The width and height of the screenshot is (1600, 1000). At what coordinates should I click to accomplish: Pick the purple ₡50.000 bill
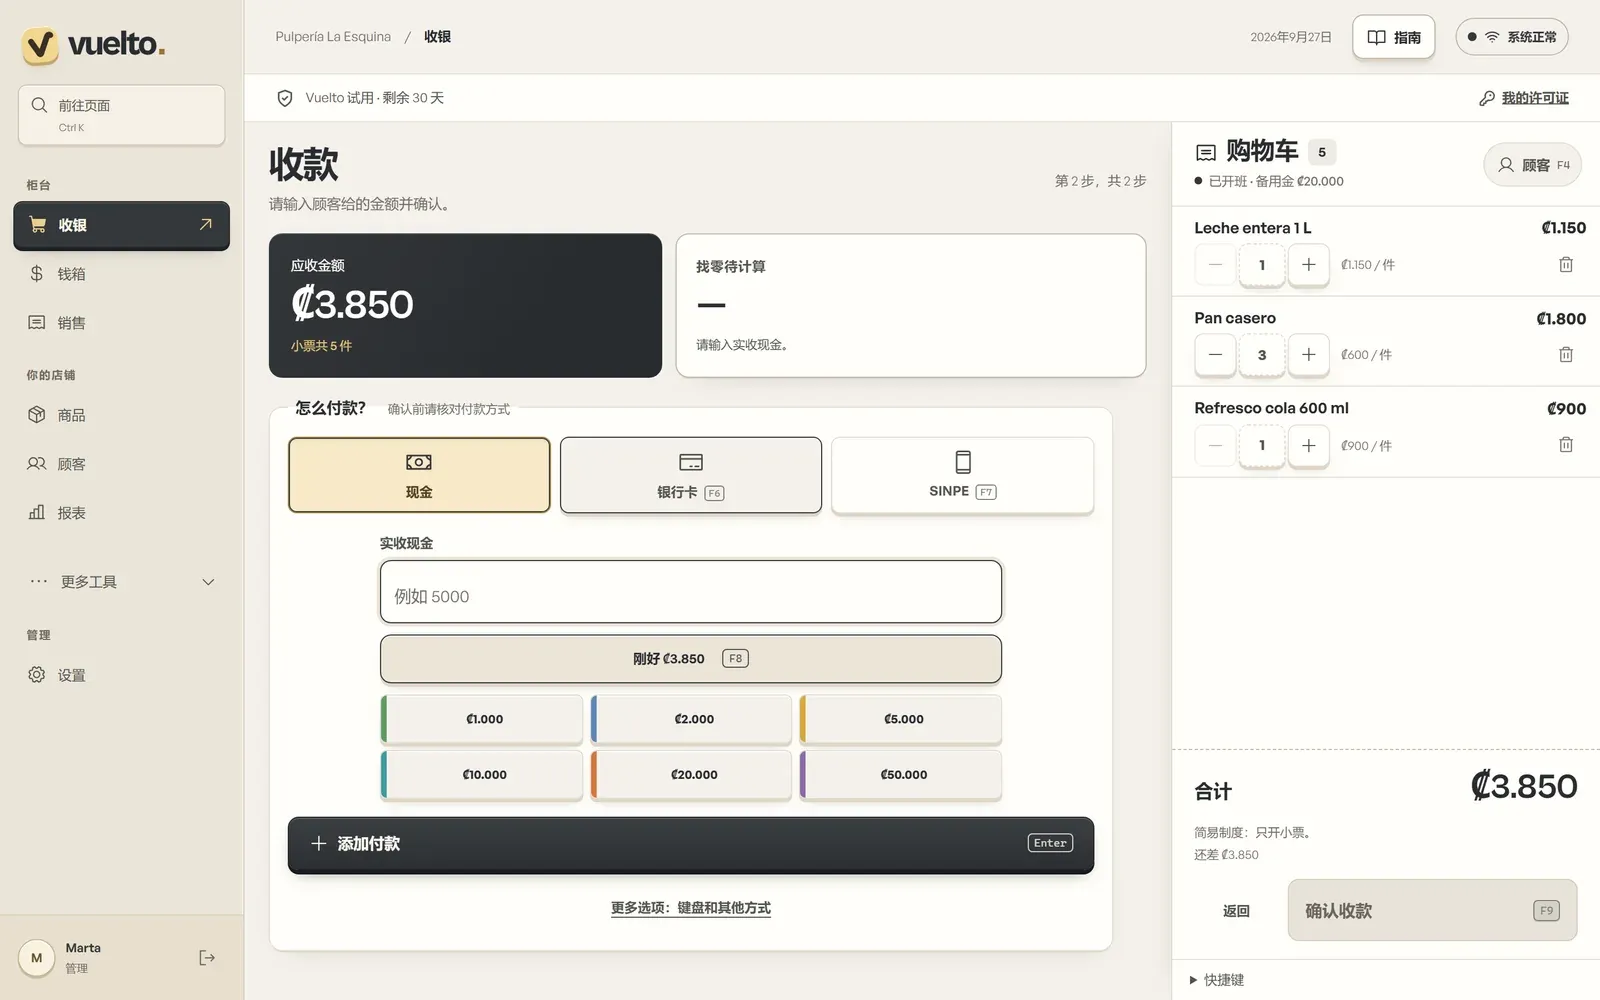click(x=901, y=775)
